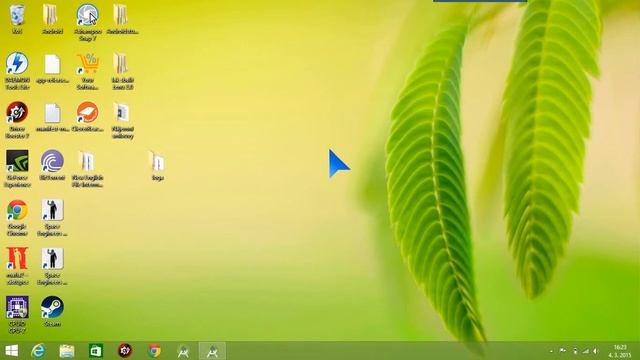Open Driver Booster from the taskbar
This screenshot has width=640, height=360.
(x=125, y=351)
